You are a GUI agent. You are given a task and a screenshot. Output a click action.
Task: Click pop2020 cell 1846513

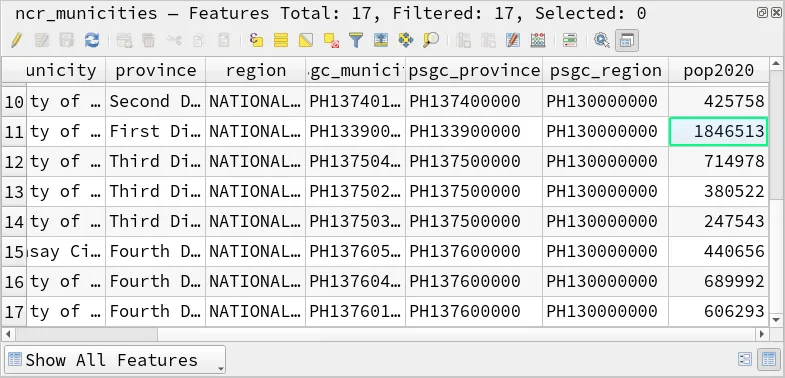tap(718, 132)
